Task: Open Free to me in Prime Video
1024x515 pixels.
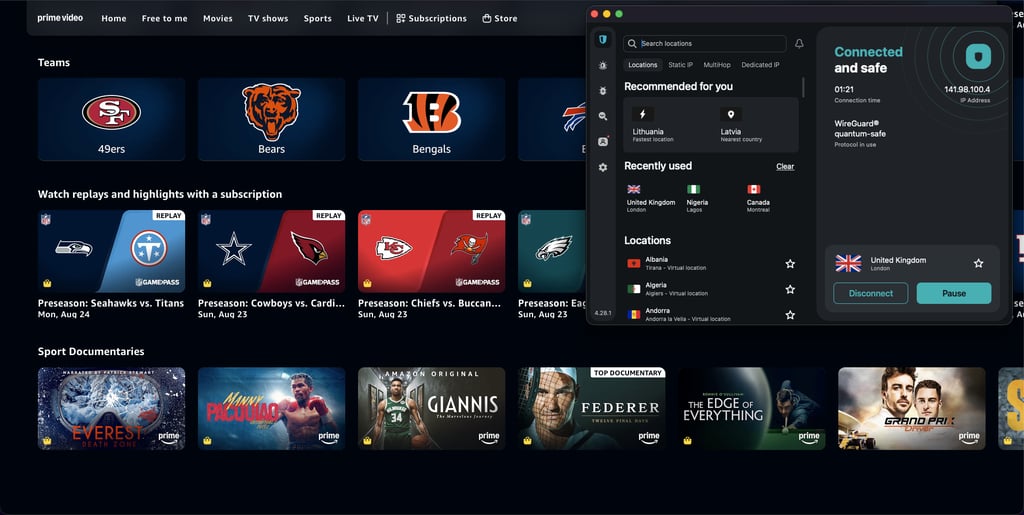Action: (165, 18)
